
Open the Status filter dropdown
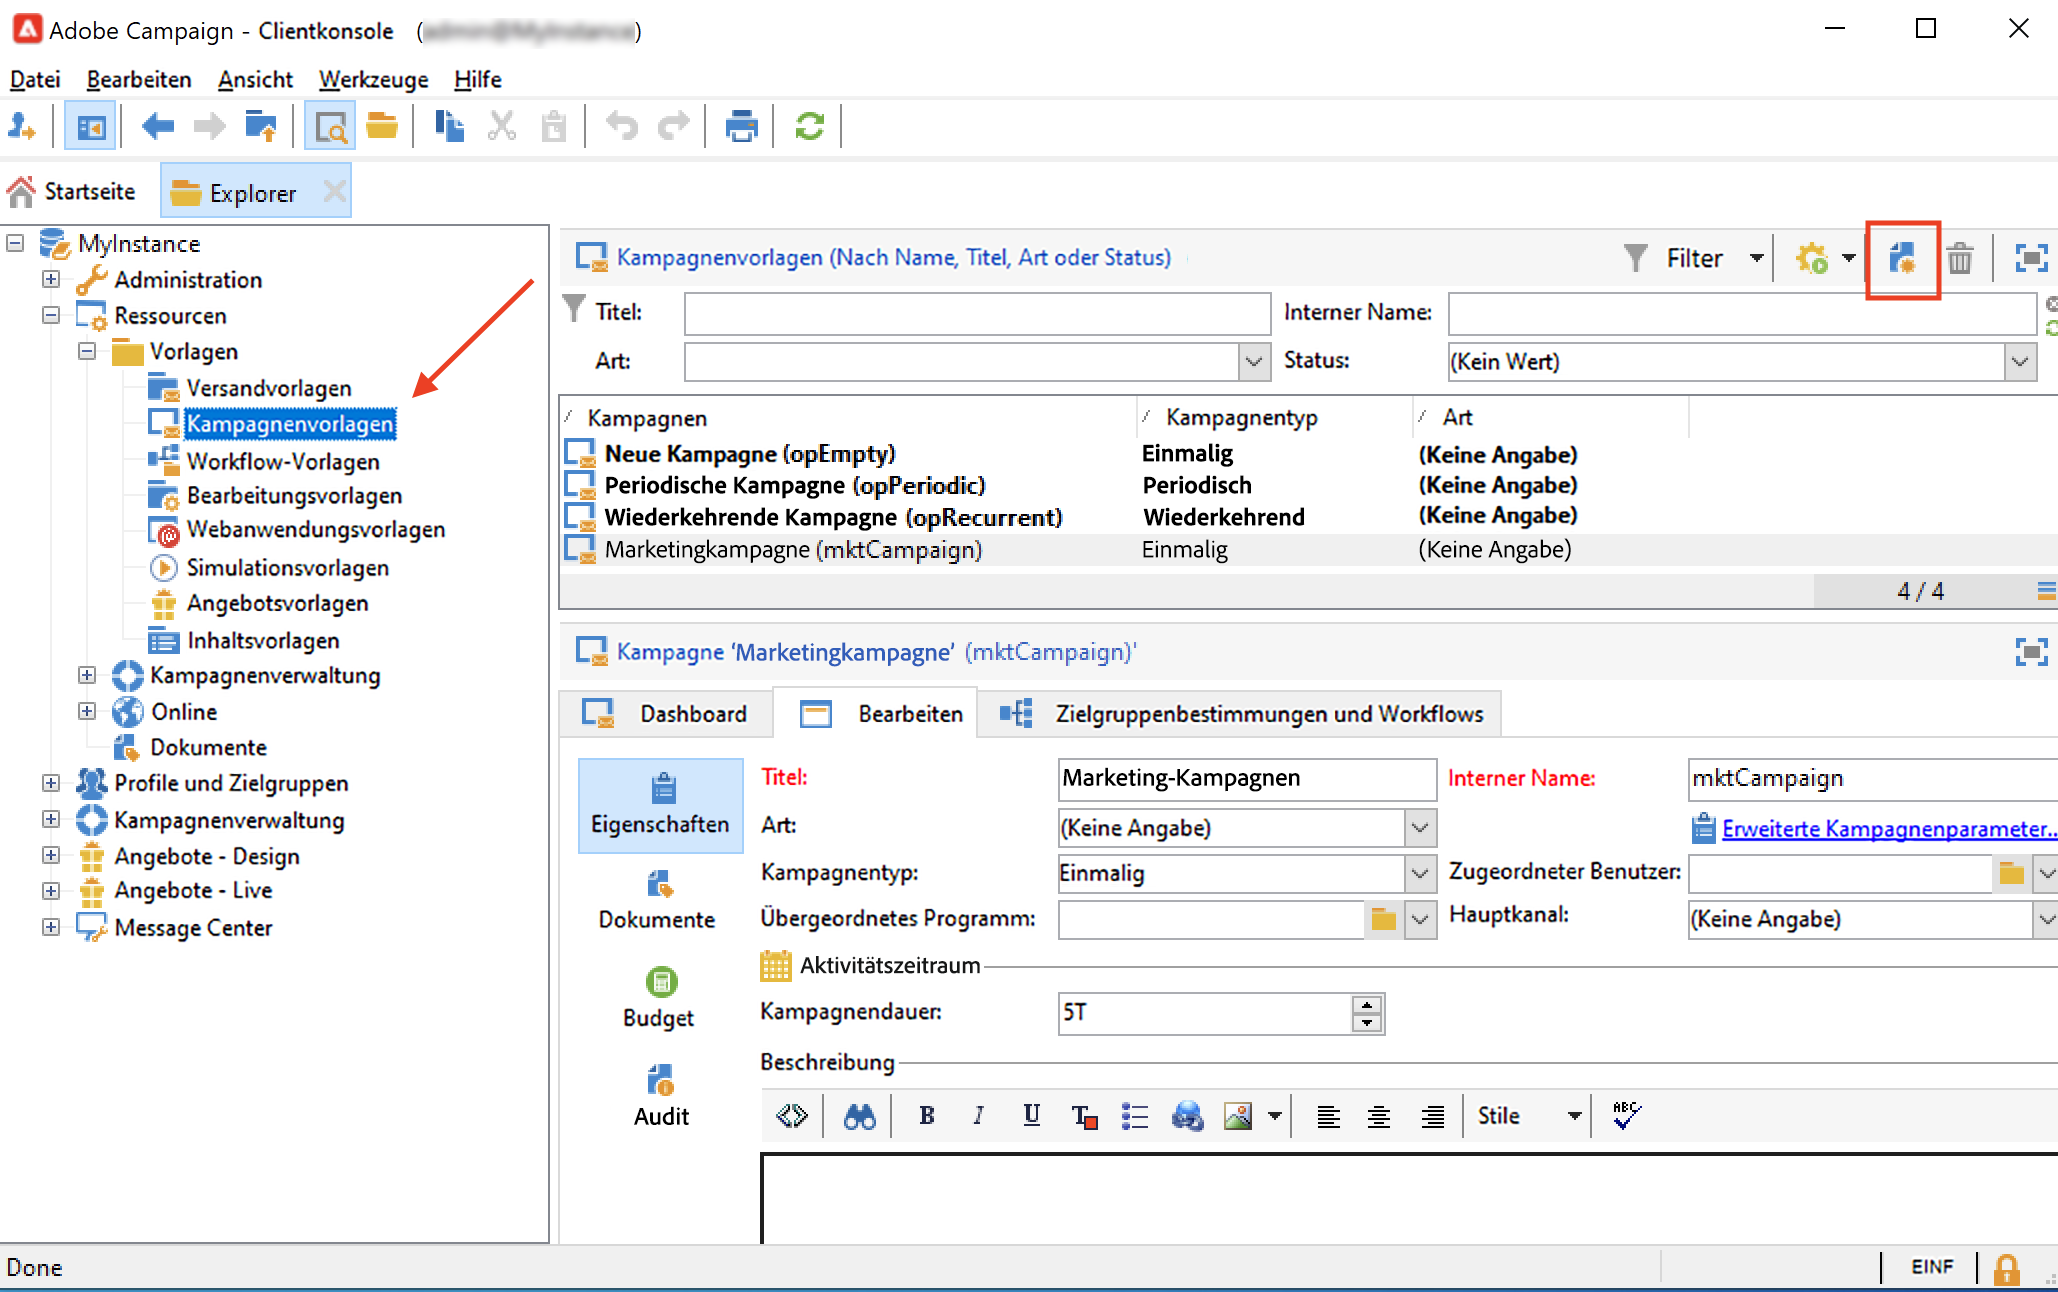pyautogui.click(x=2020, y=361)
